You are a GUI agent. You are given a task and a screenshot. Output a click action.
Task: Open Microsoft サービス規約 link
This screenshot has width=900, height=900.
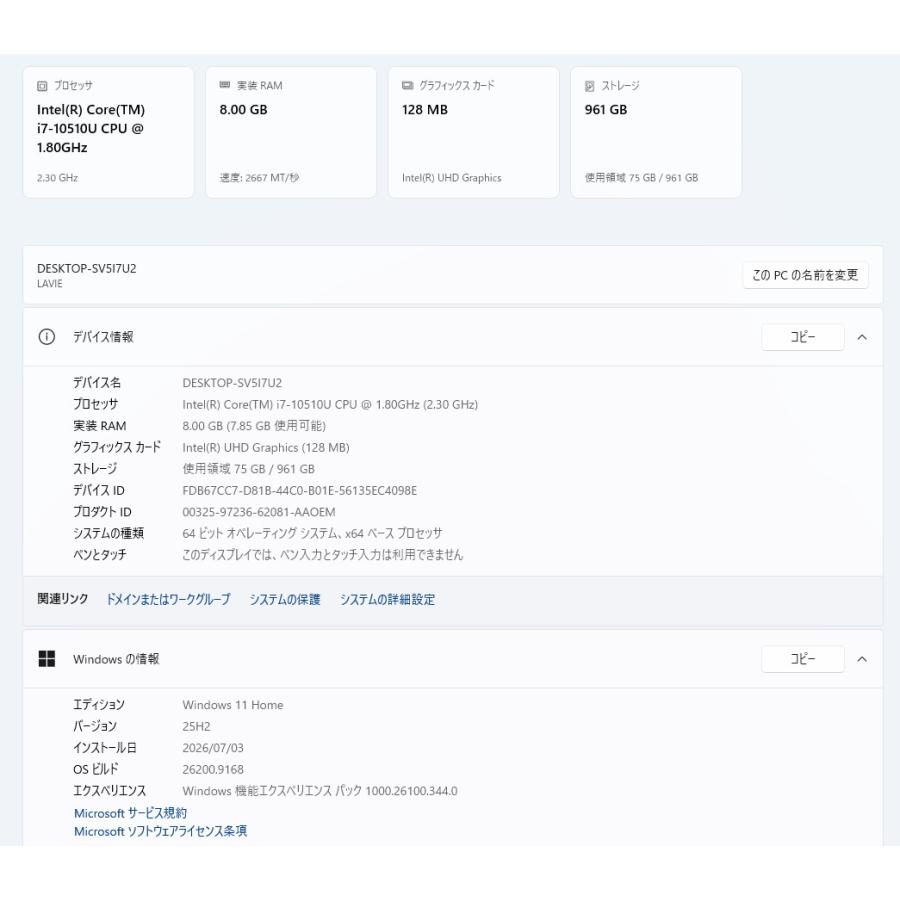coord(130,813)
